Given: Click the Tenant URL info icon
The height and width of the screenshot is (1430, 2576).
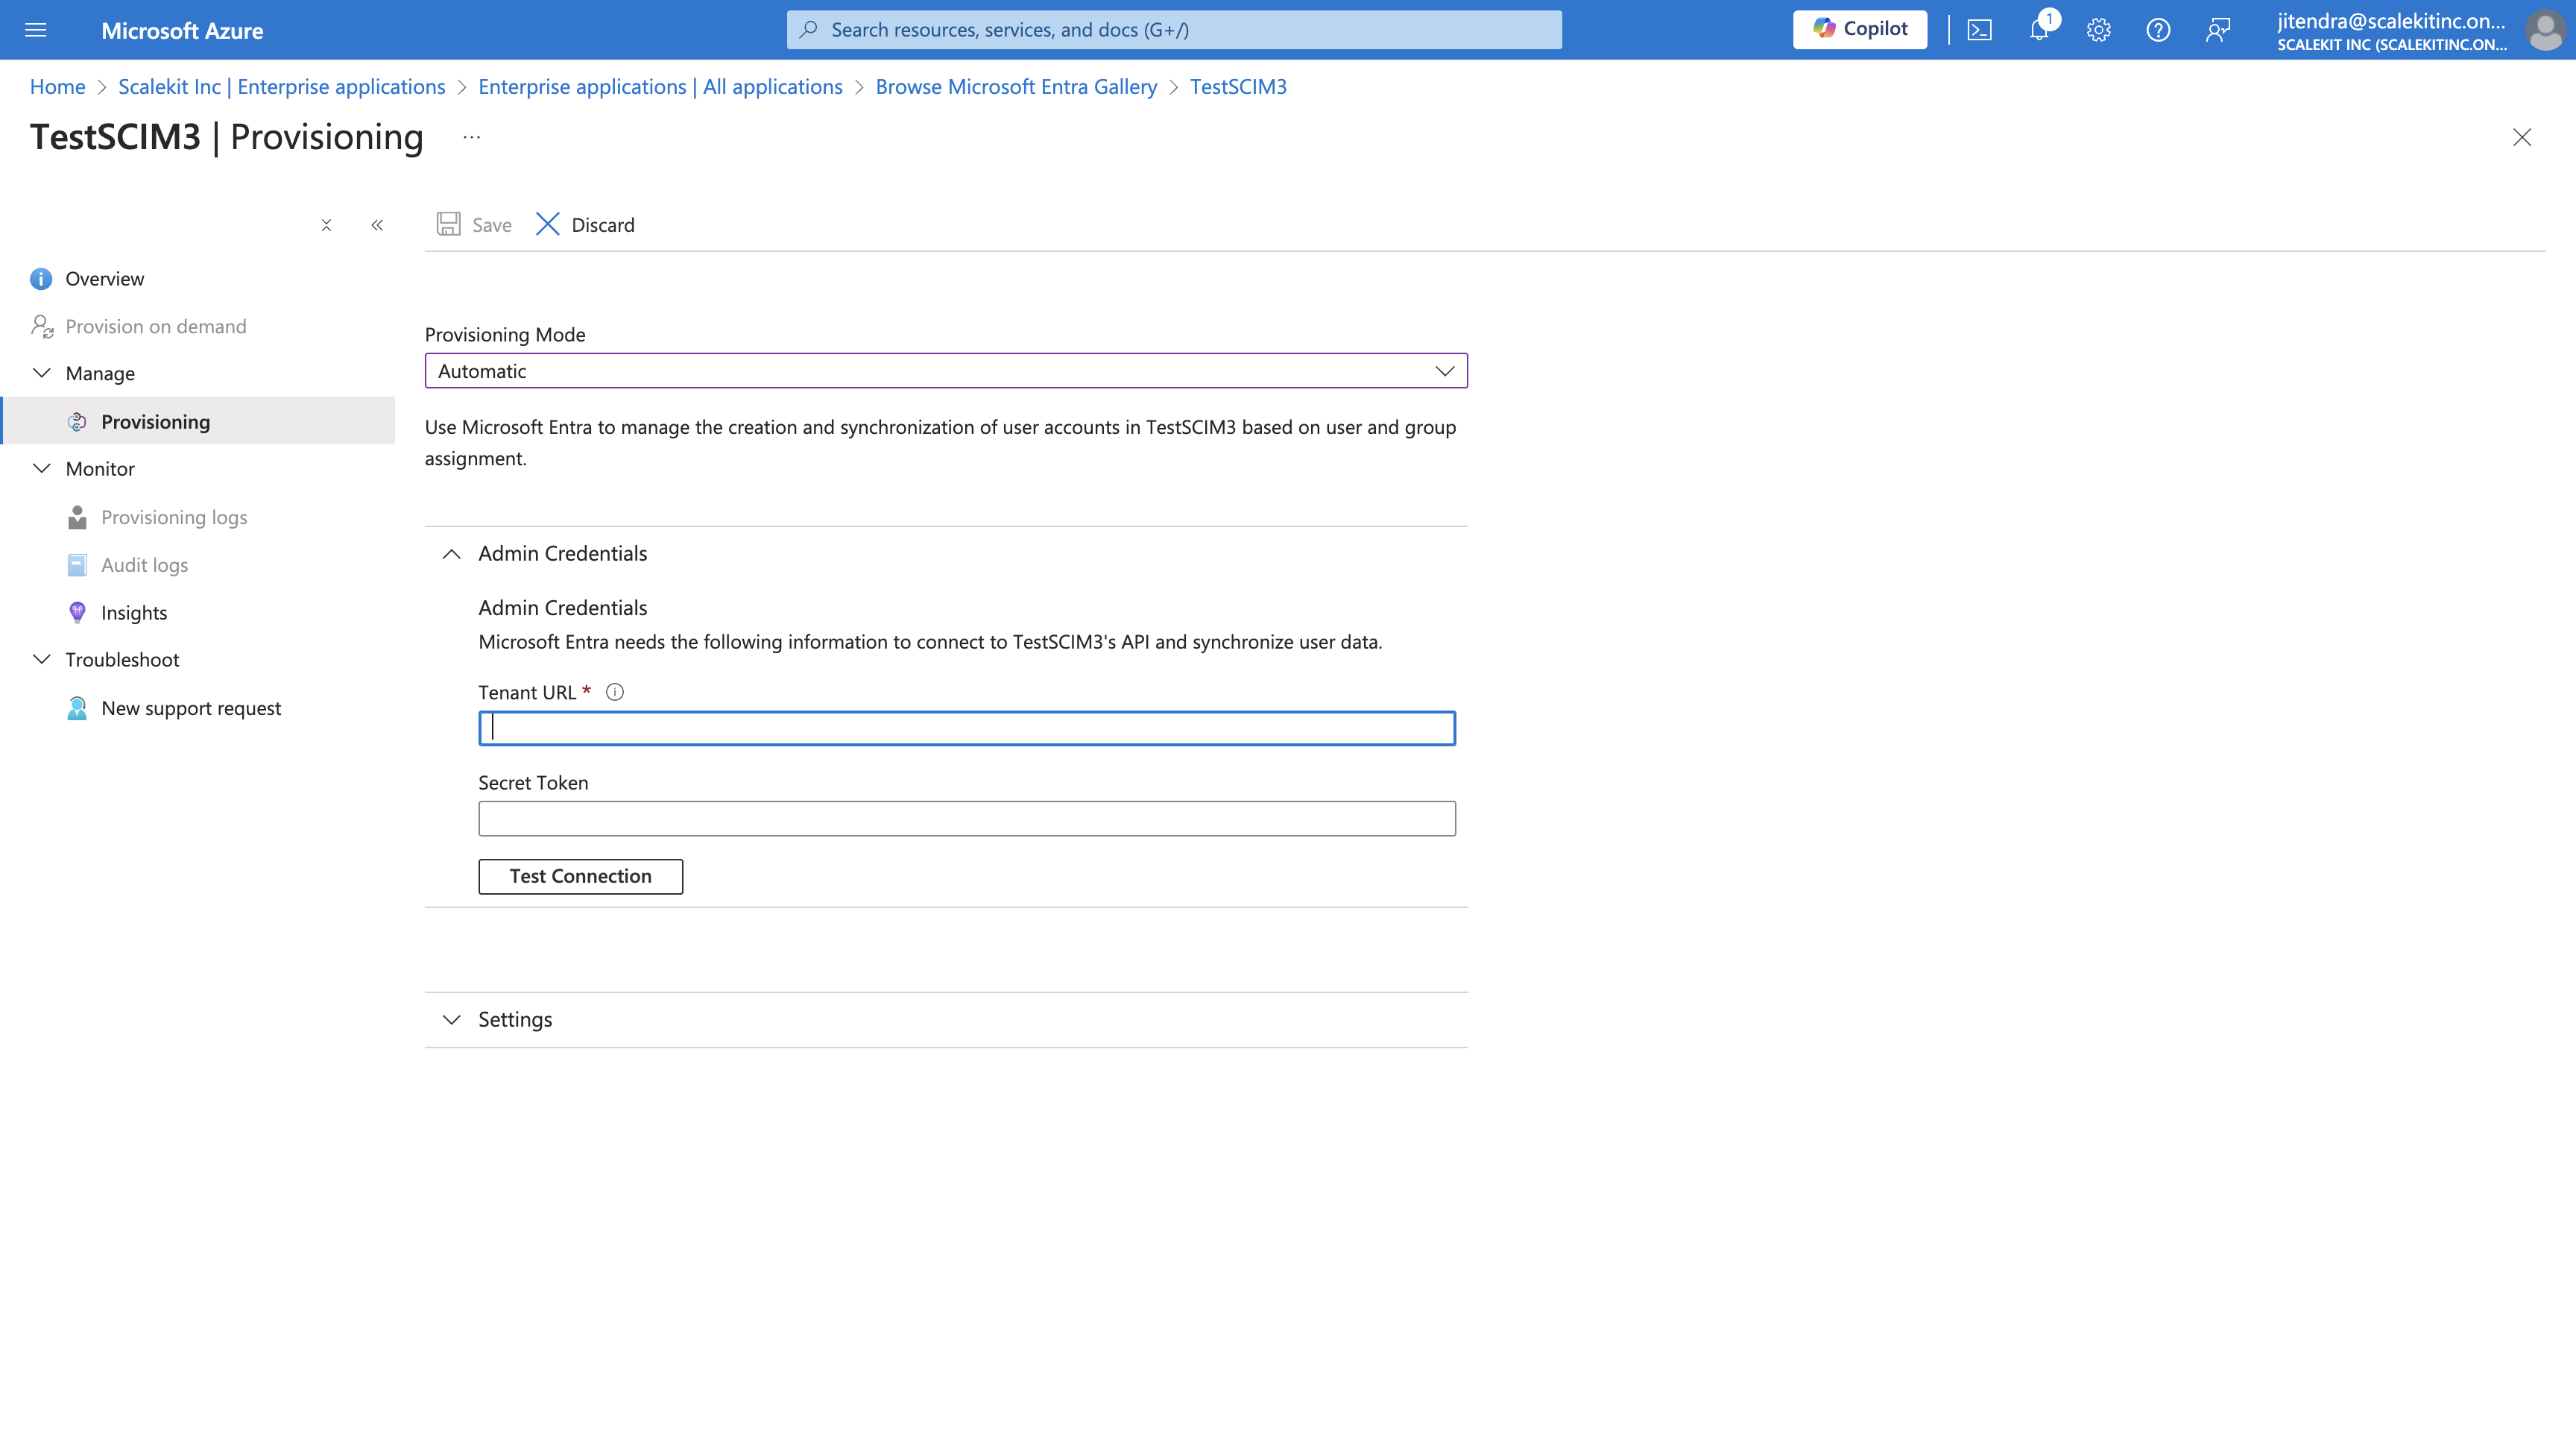Looking at the screenshot, I should pos(615,691).
